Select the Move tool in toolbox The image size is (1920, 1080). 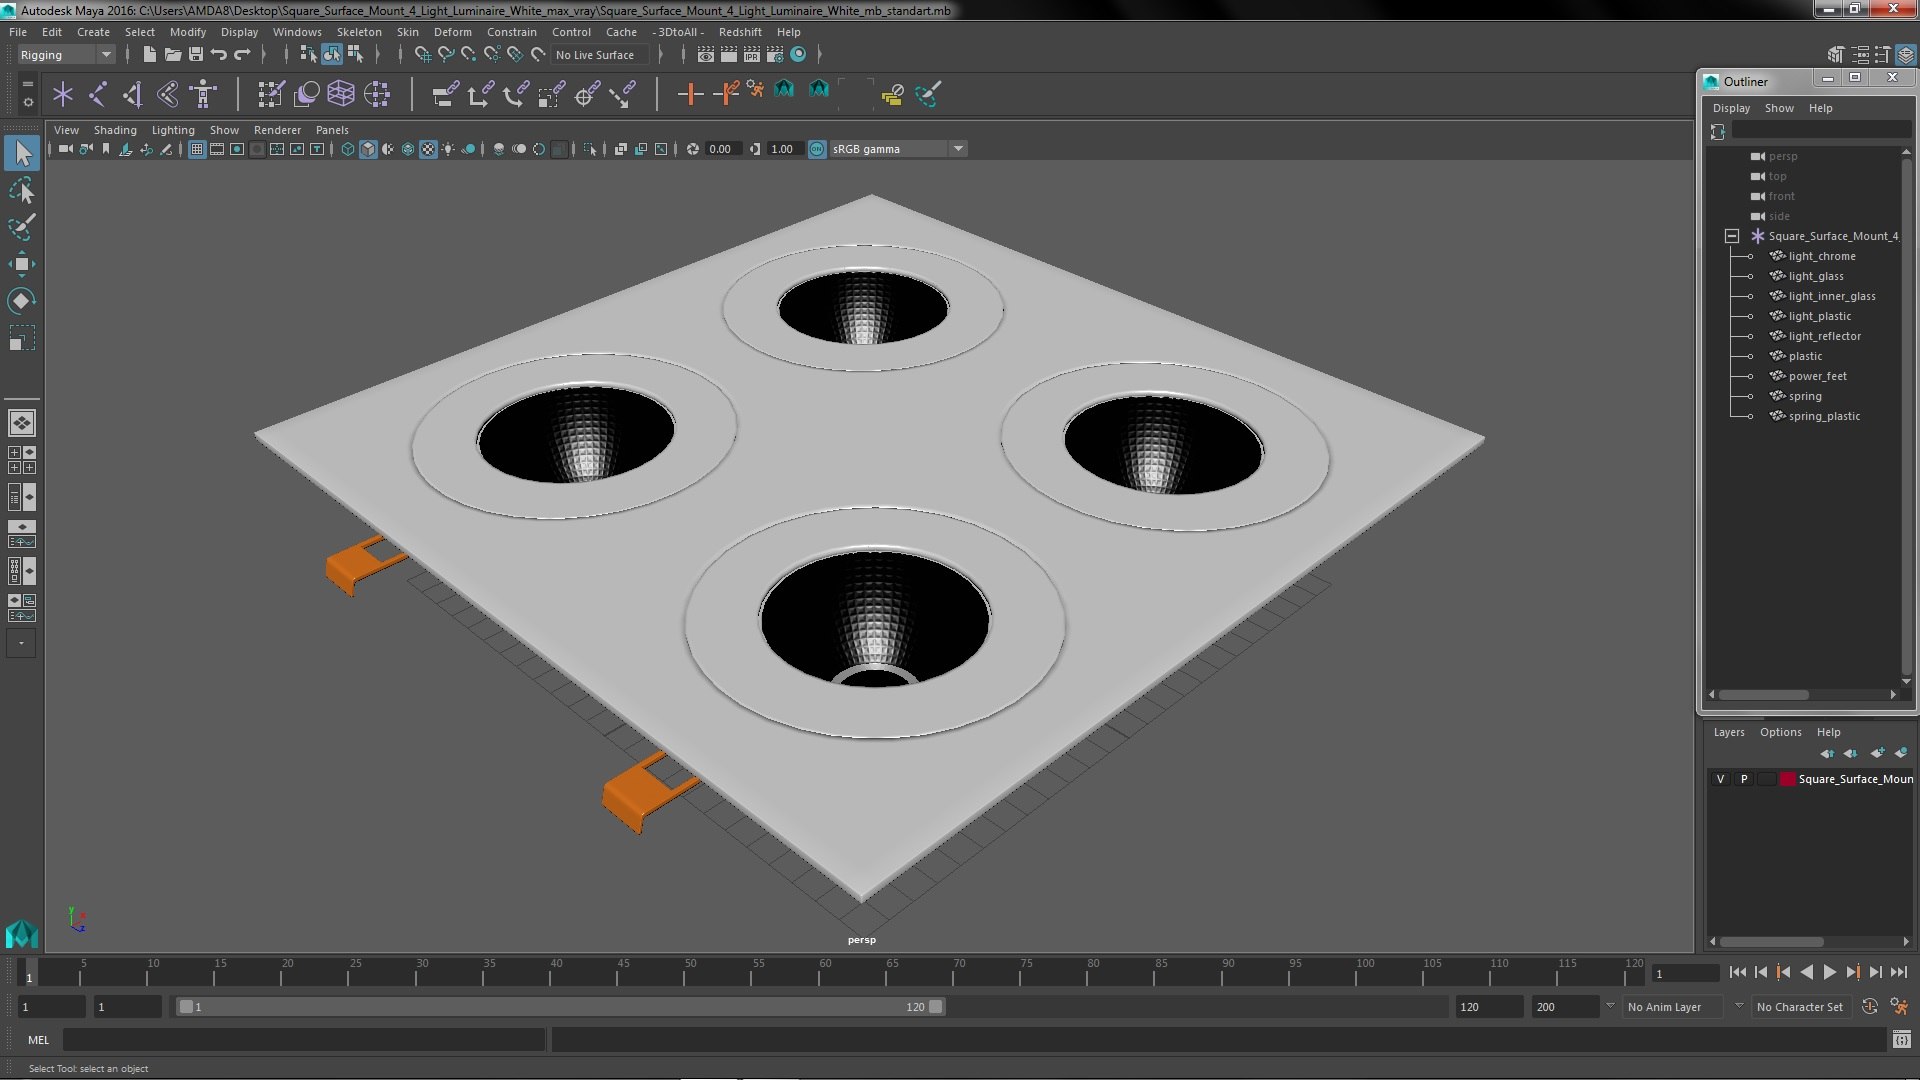21,264
